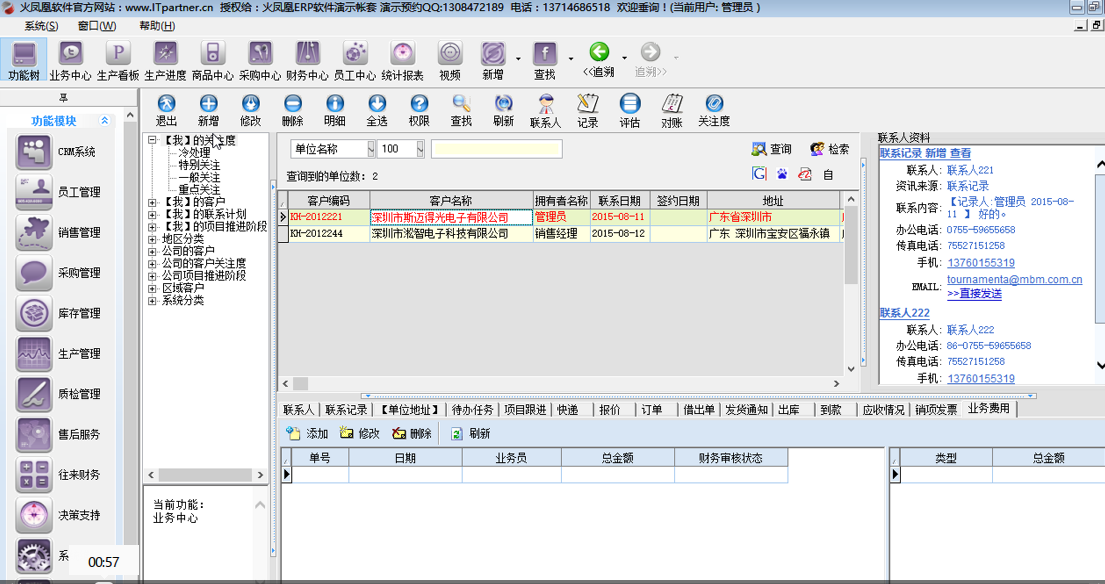Click the 查找 icon in main toolbar
Screen dimensions: 1105x584
click(545, 61)
